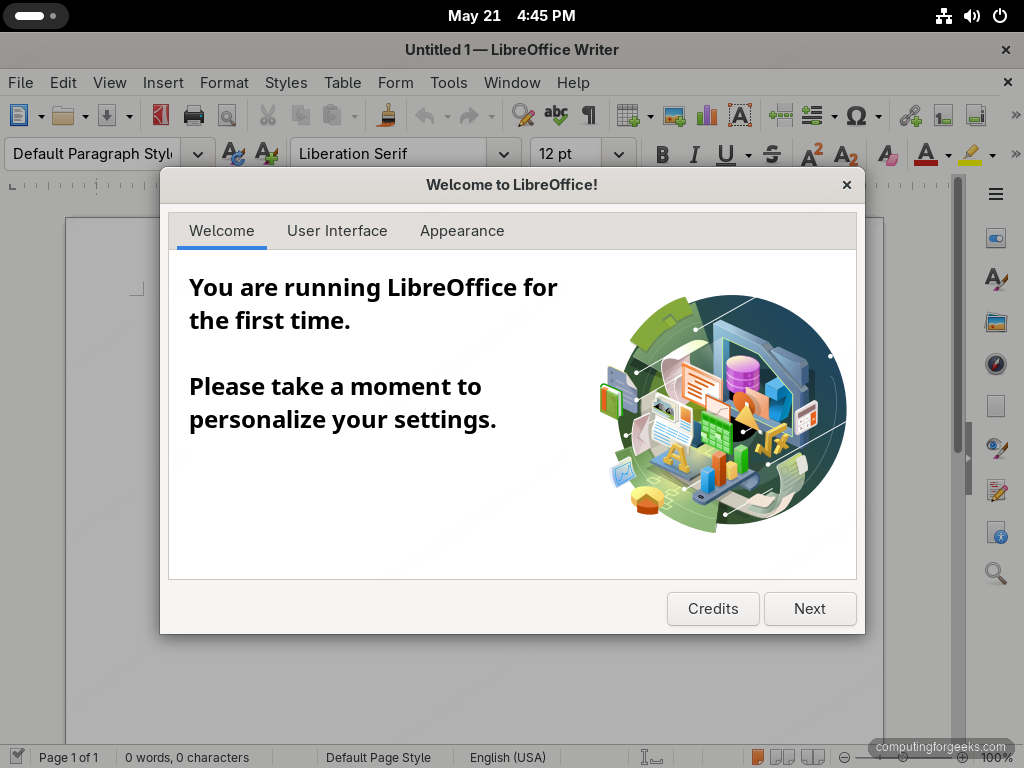Switch to the User Interface tab

337,231
